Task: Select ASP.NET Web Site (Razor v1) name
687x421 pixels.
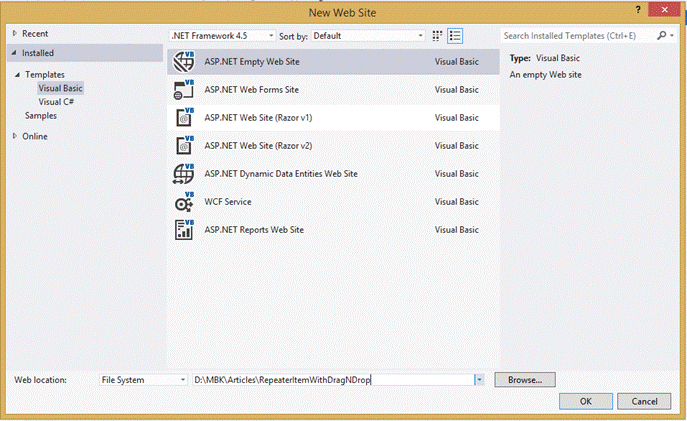Action: pyautogui.click(x=258, y=117)
